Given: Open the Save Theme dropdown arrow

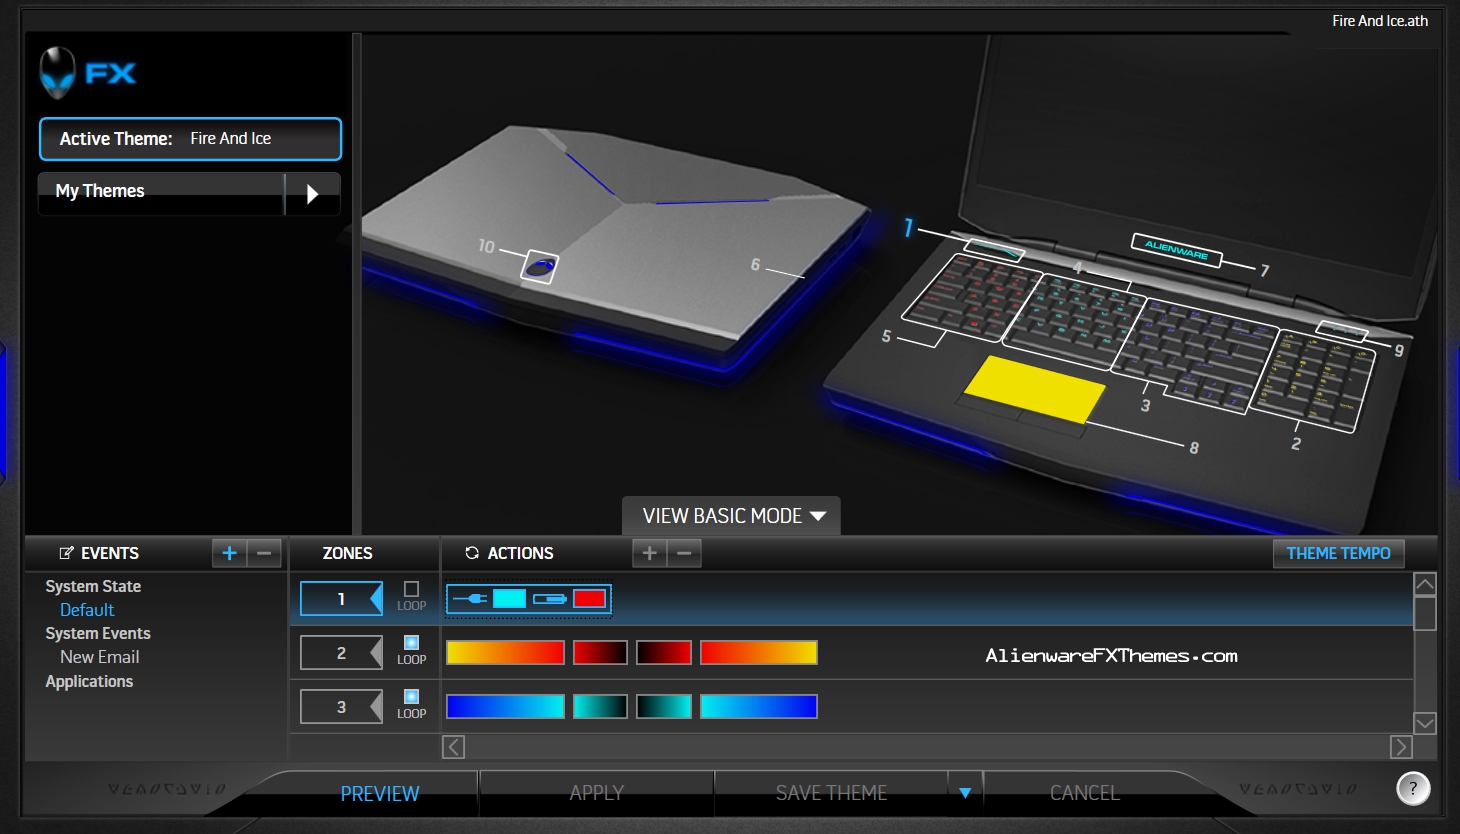Looking at the screenshot, I should coord(965,793).
